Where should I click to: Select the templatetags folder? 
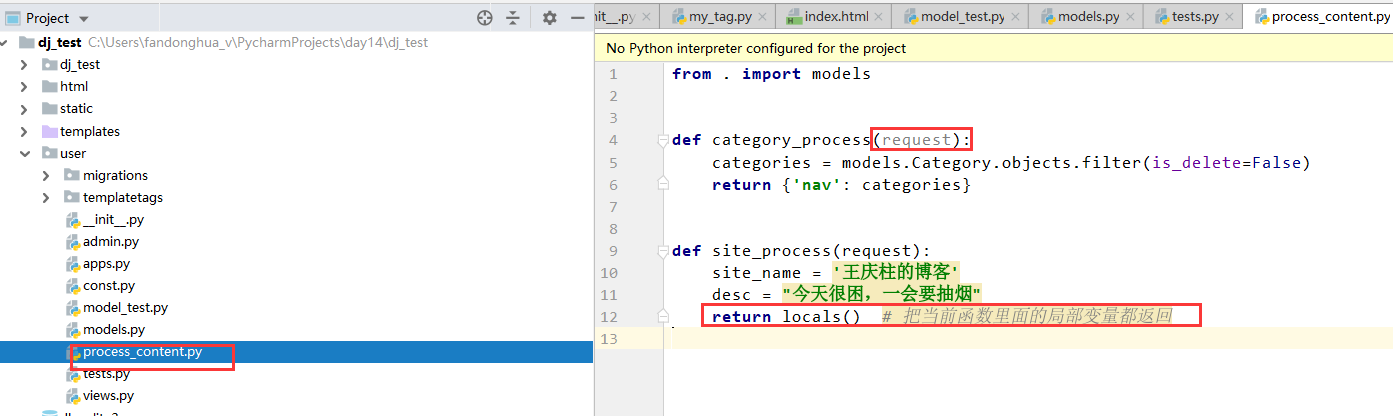(123, 197)
